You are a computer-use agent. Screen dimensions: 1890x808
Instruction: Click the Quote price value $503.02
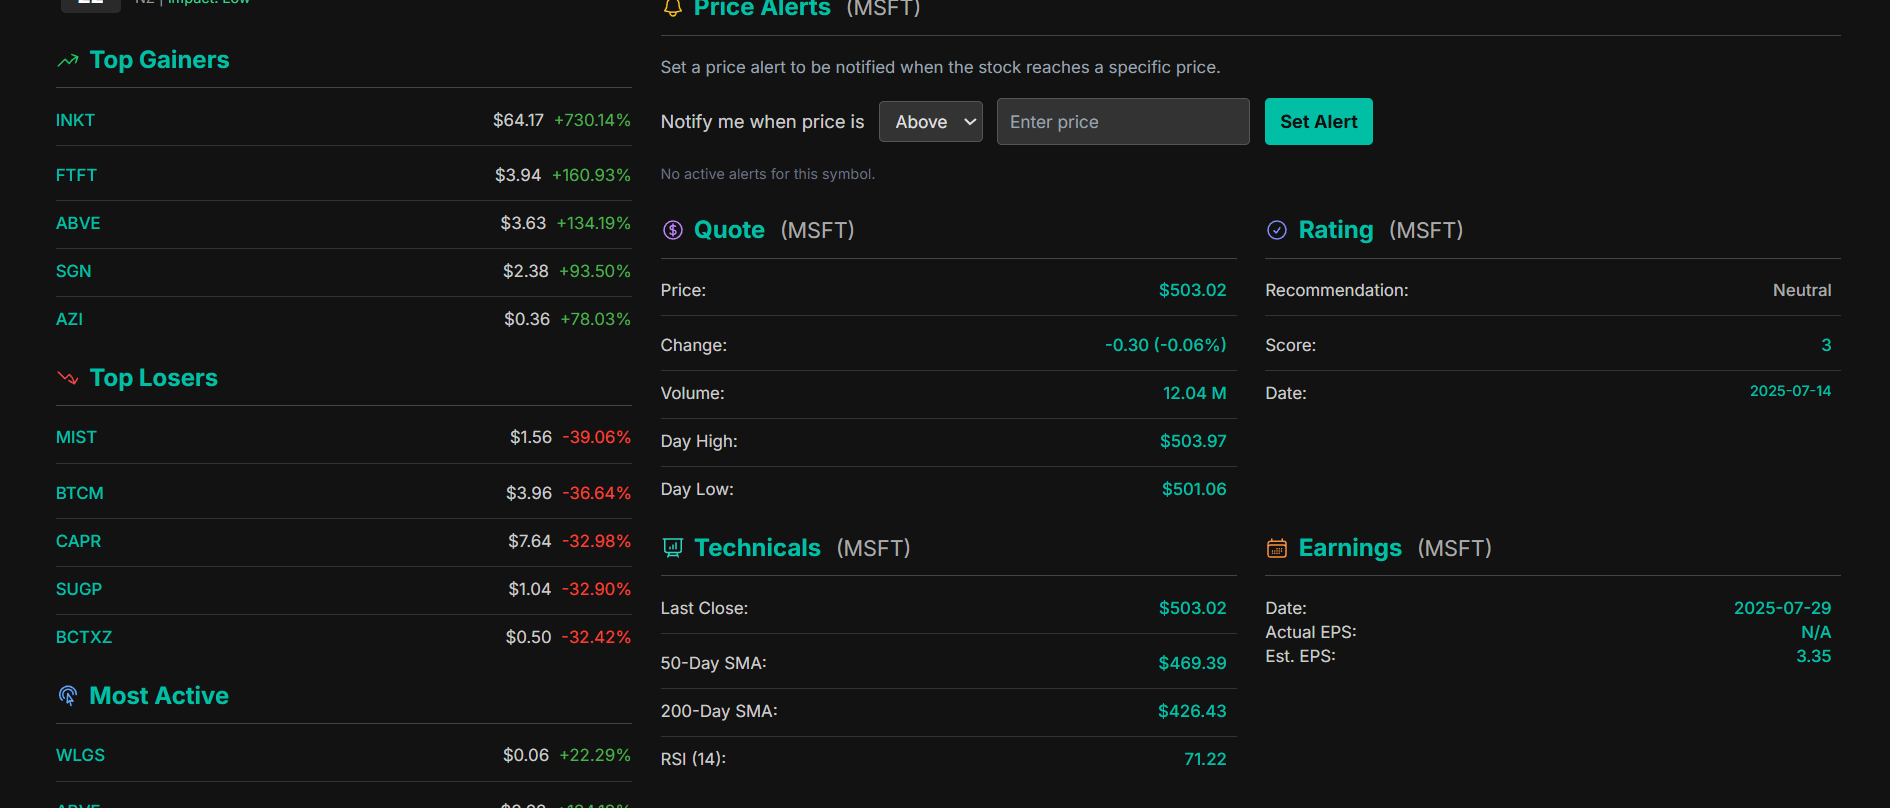1192,290
